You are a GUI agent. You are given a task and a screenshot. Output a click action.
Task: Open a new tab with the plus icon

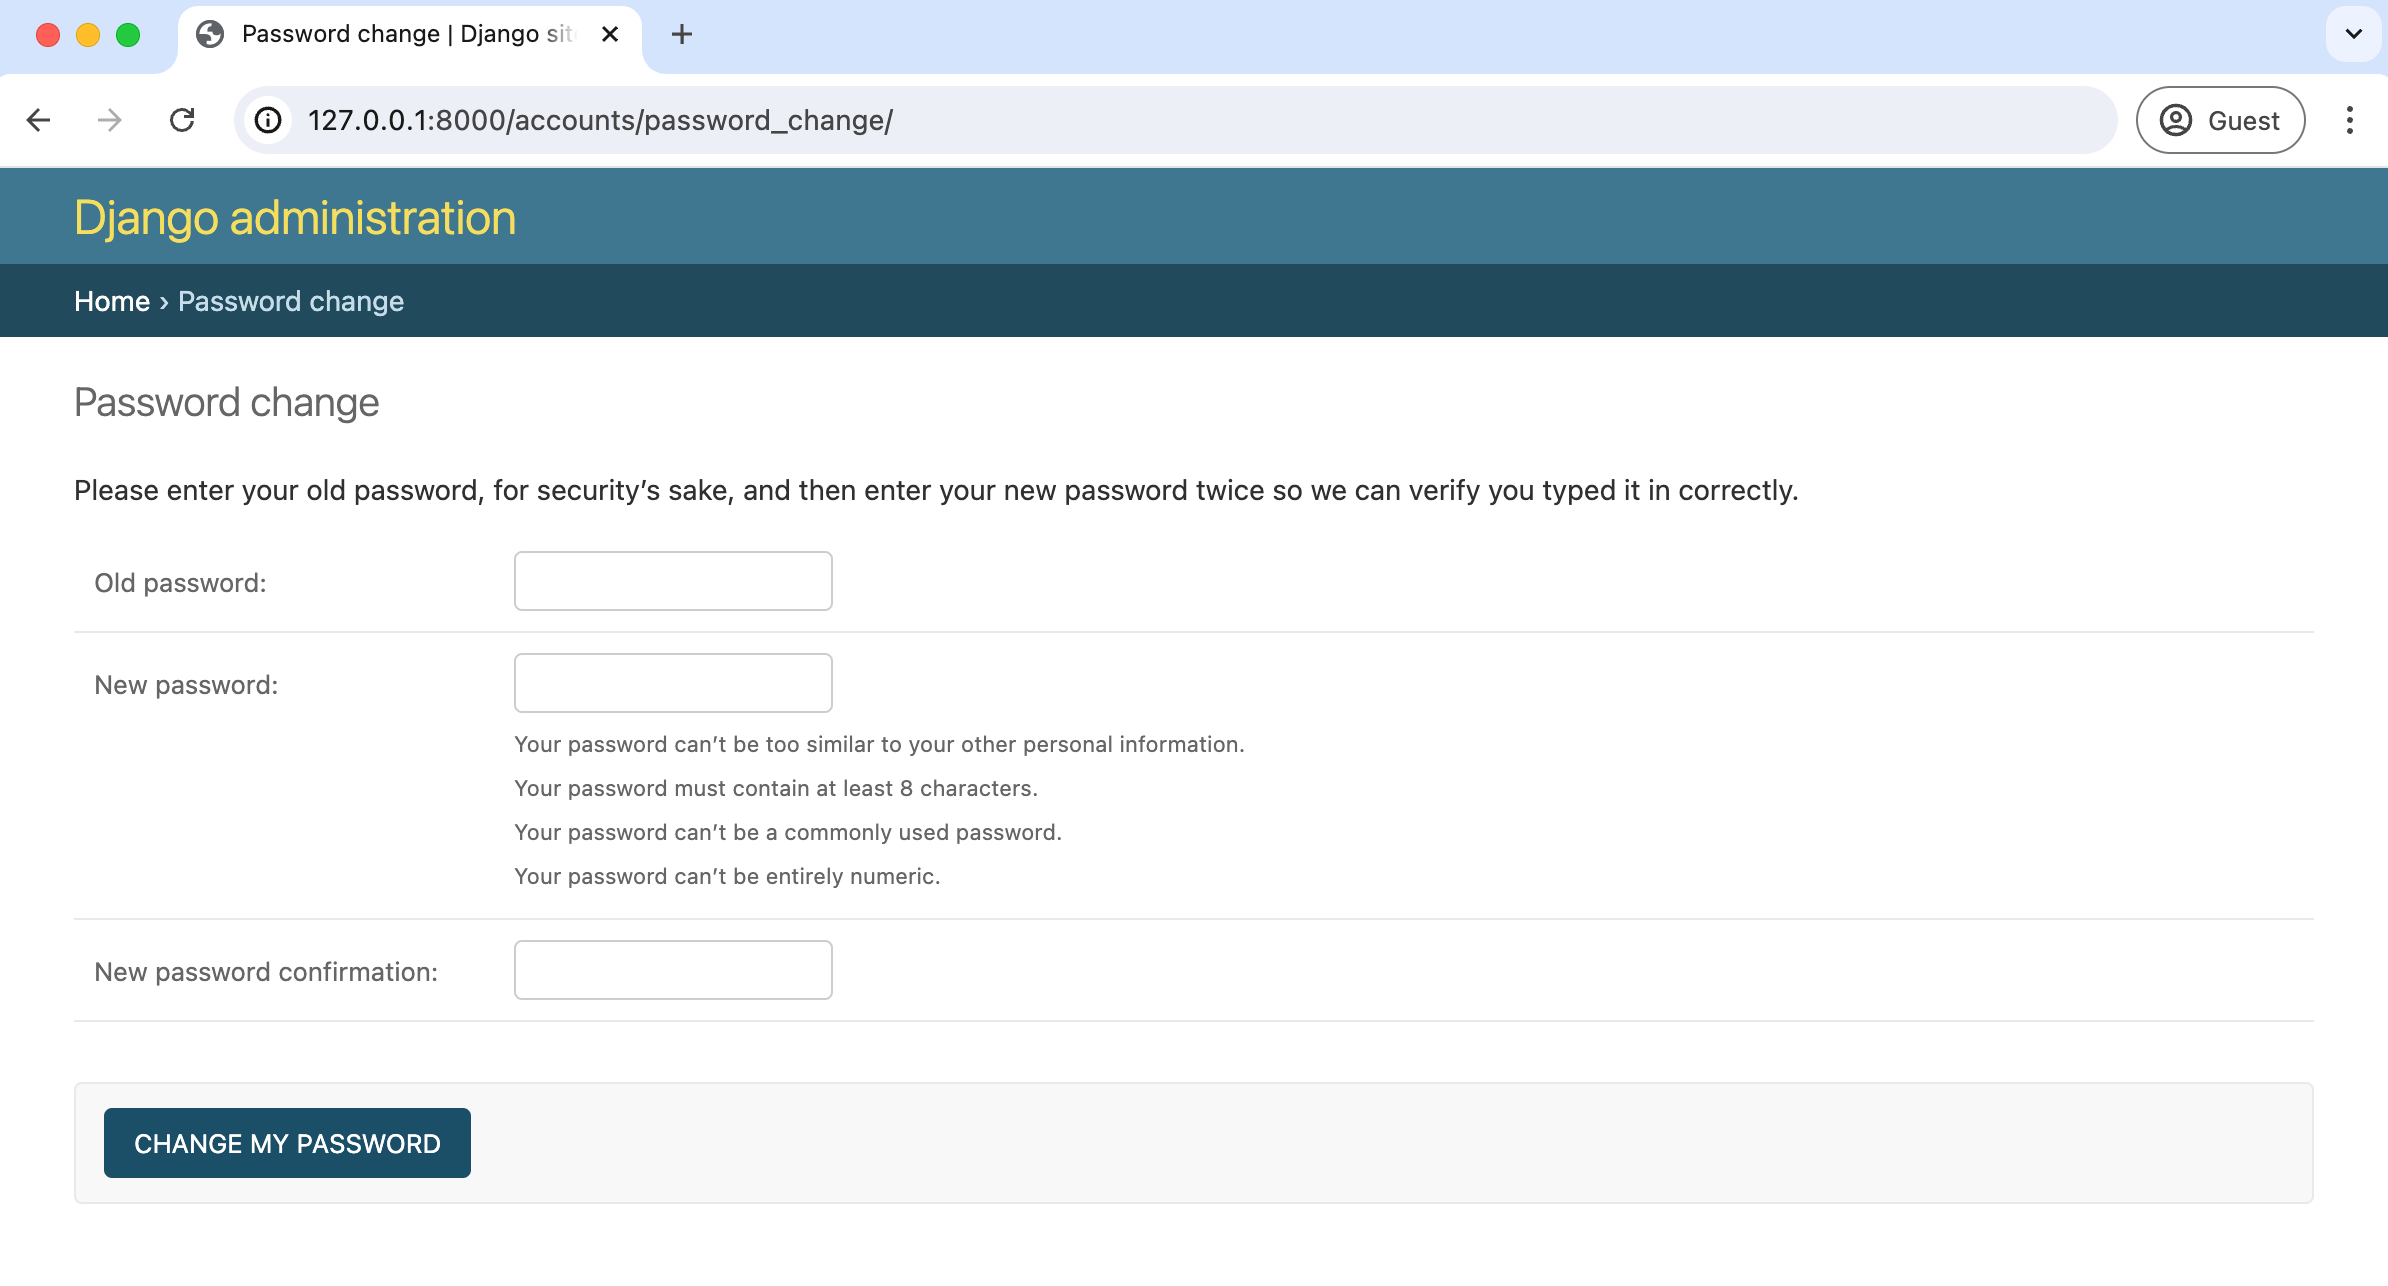(682, 34)
